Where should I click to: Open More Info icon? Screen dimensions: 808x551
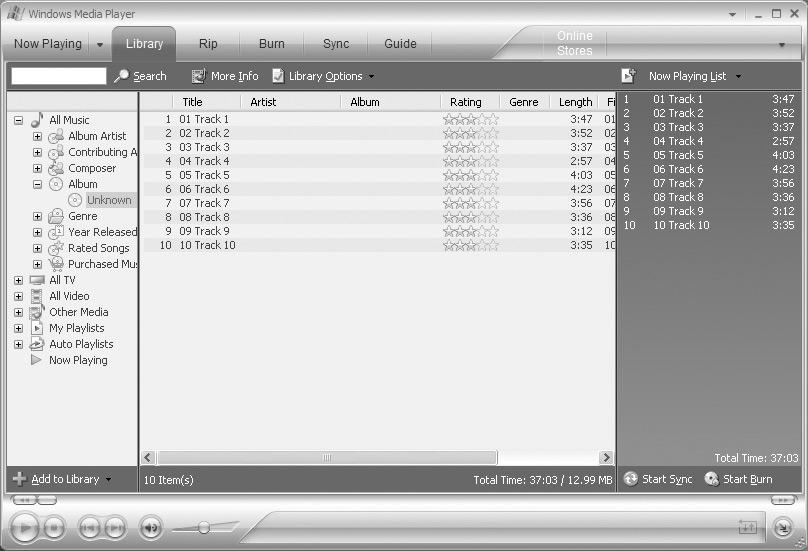tap(199, 76)
